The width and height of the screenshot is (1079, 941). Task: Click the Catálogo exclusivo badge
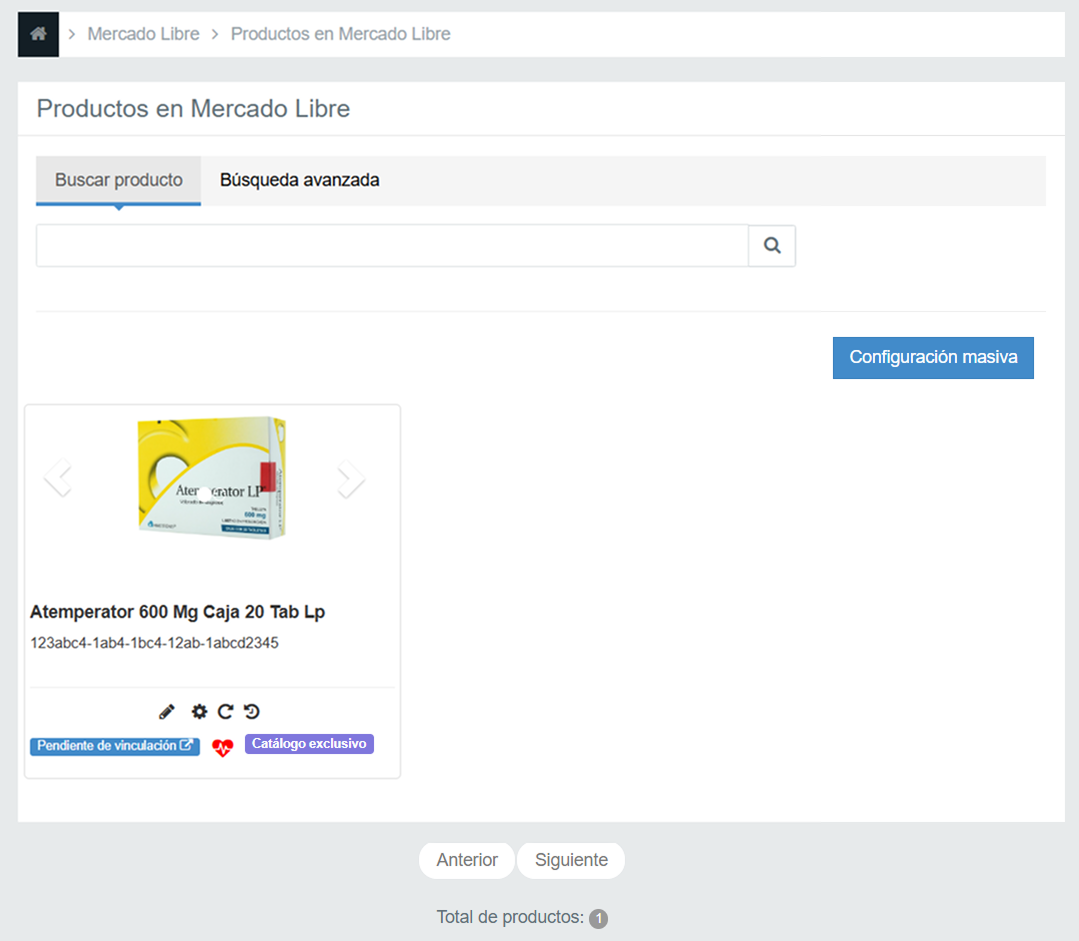(x=309, y=744)
